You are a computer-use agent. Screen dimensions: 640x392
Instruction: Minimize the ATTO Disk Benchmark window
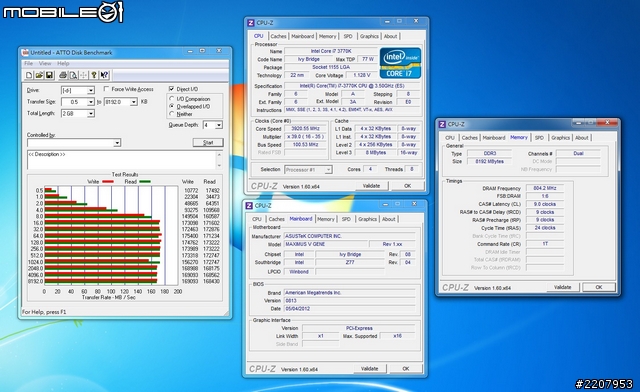click(190, 51)
